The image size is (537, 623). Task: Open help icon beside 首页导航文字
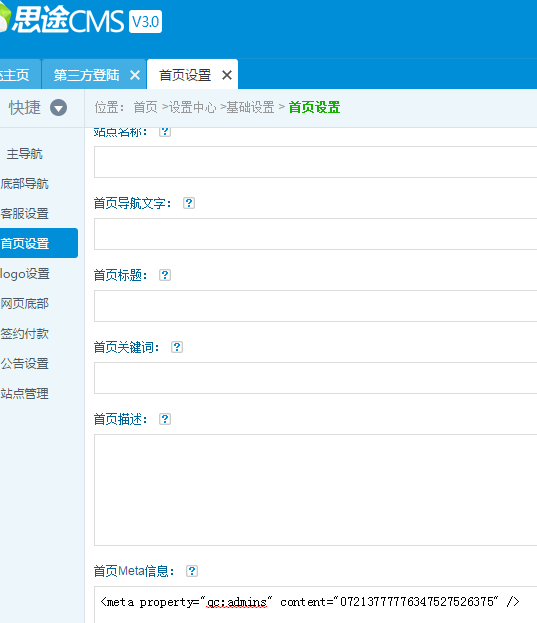(189, 203)
